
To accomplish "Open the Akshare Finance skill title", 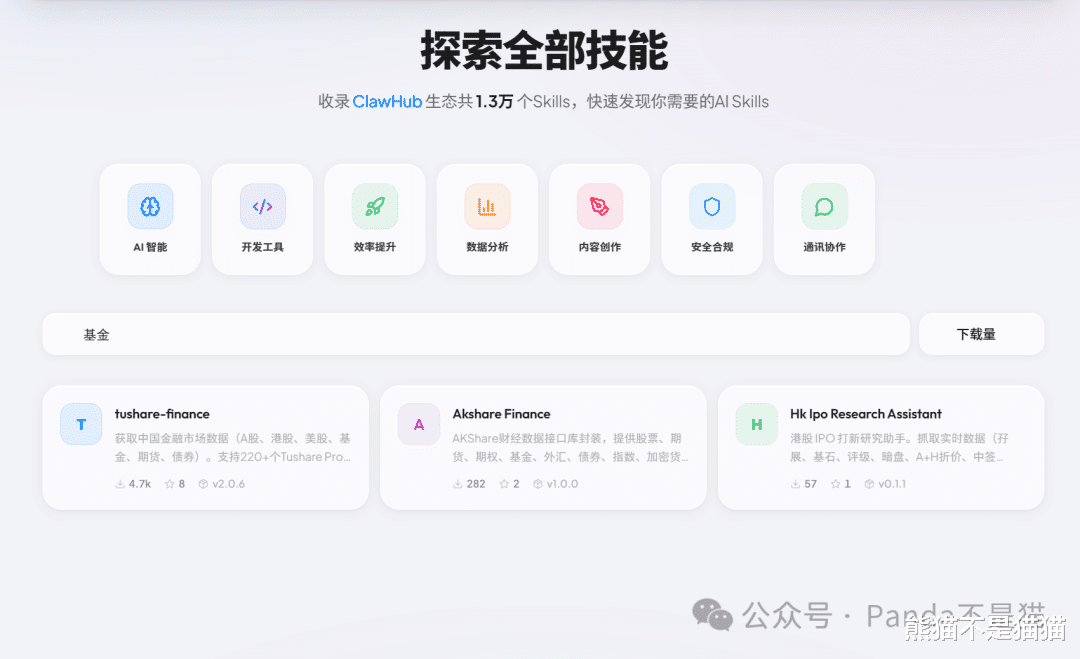I will coord(501,414).
